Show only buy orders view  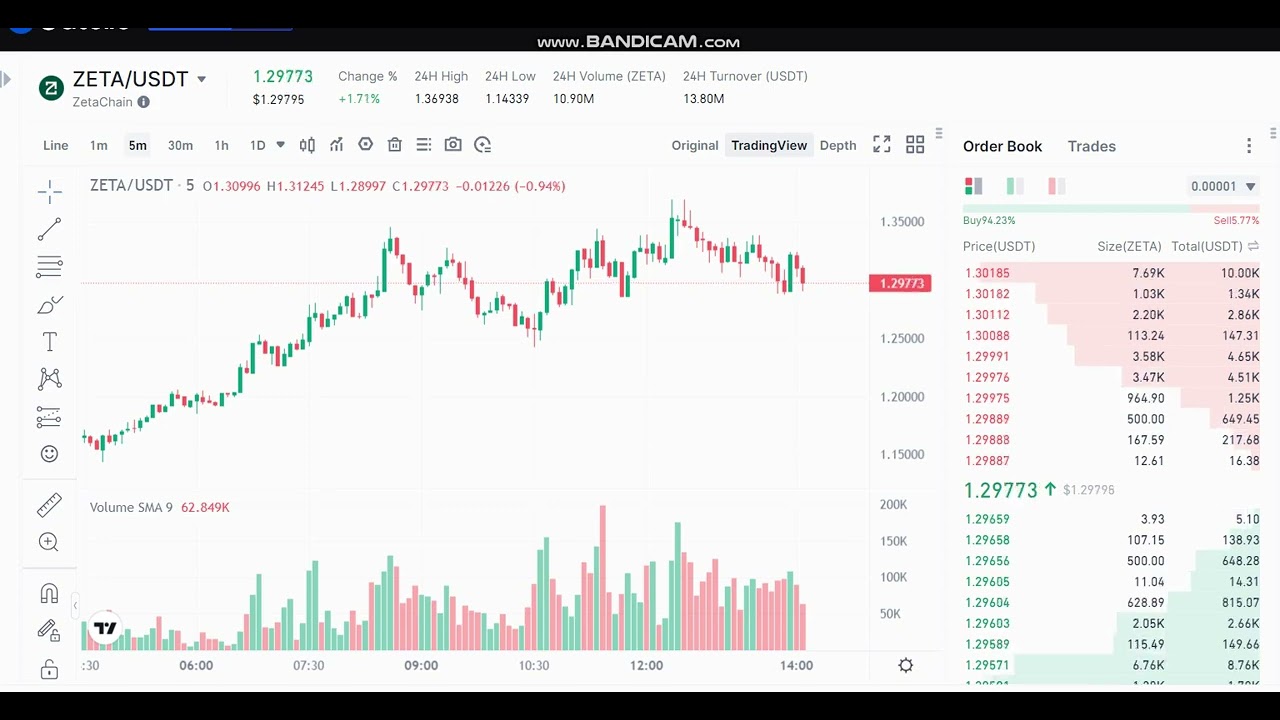(1015, 186)
